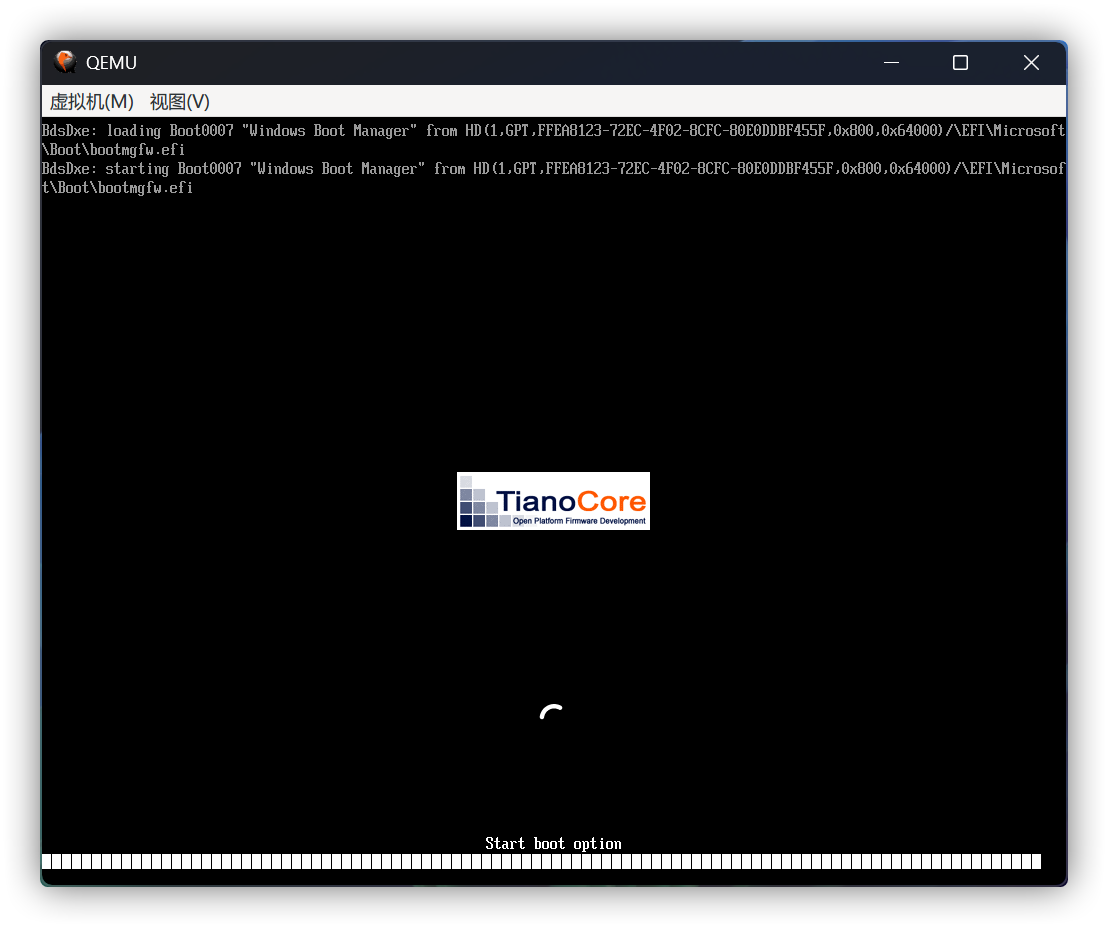Open the 虚拟机(M) menu
Image resolution: width=1108 pixels, height=927 pixels.
click(x=91, y=102)
